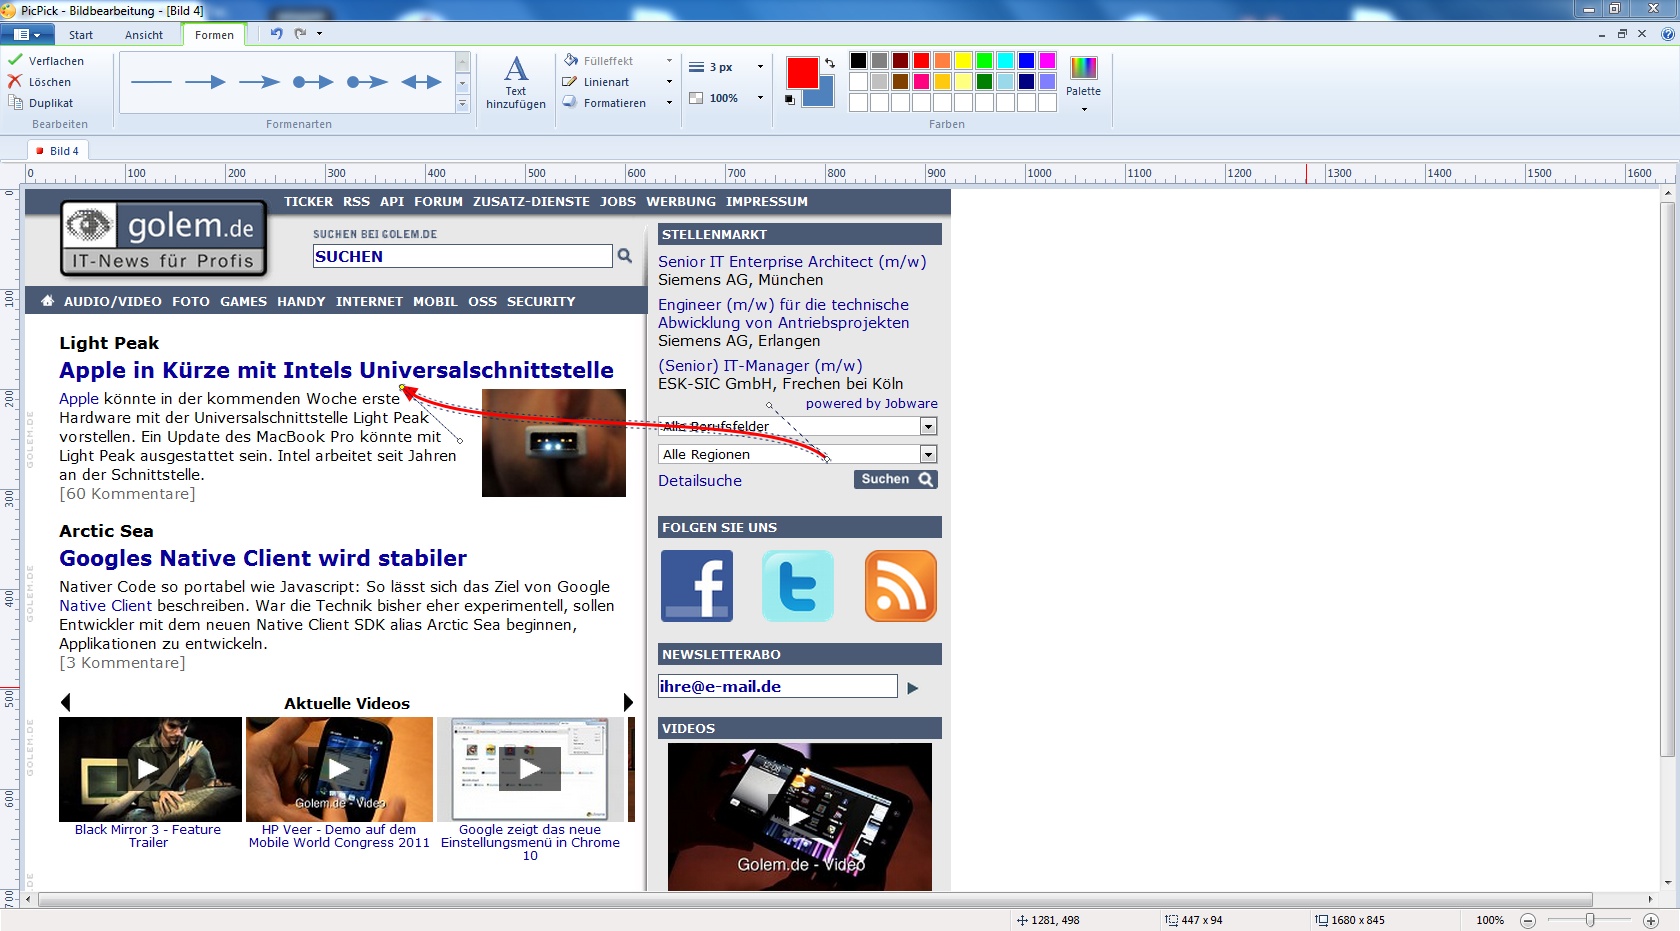Click the 100% zoom value in status bar
Image resolution: width=1680 pixels, height=931 pixels.
1490,920
